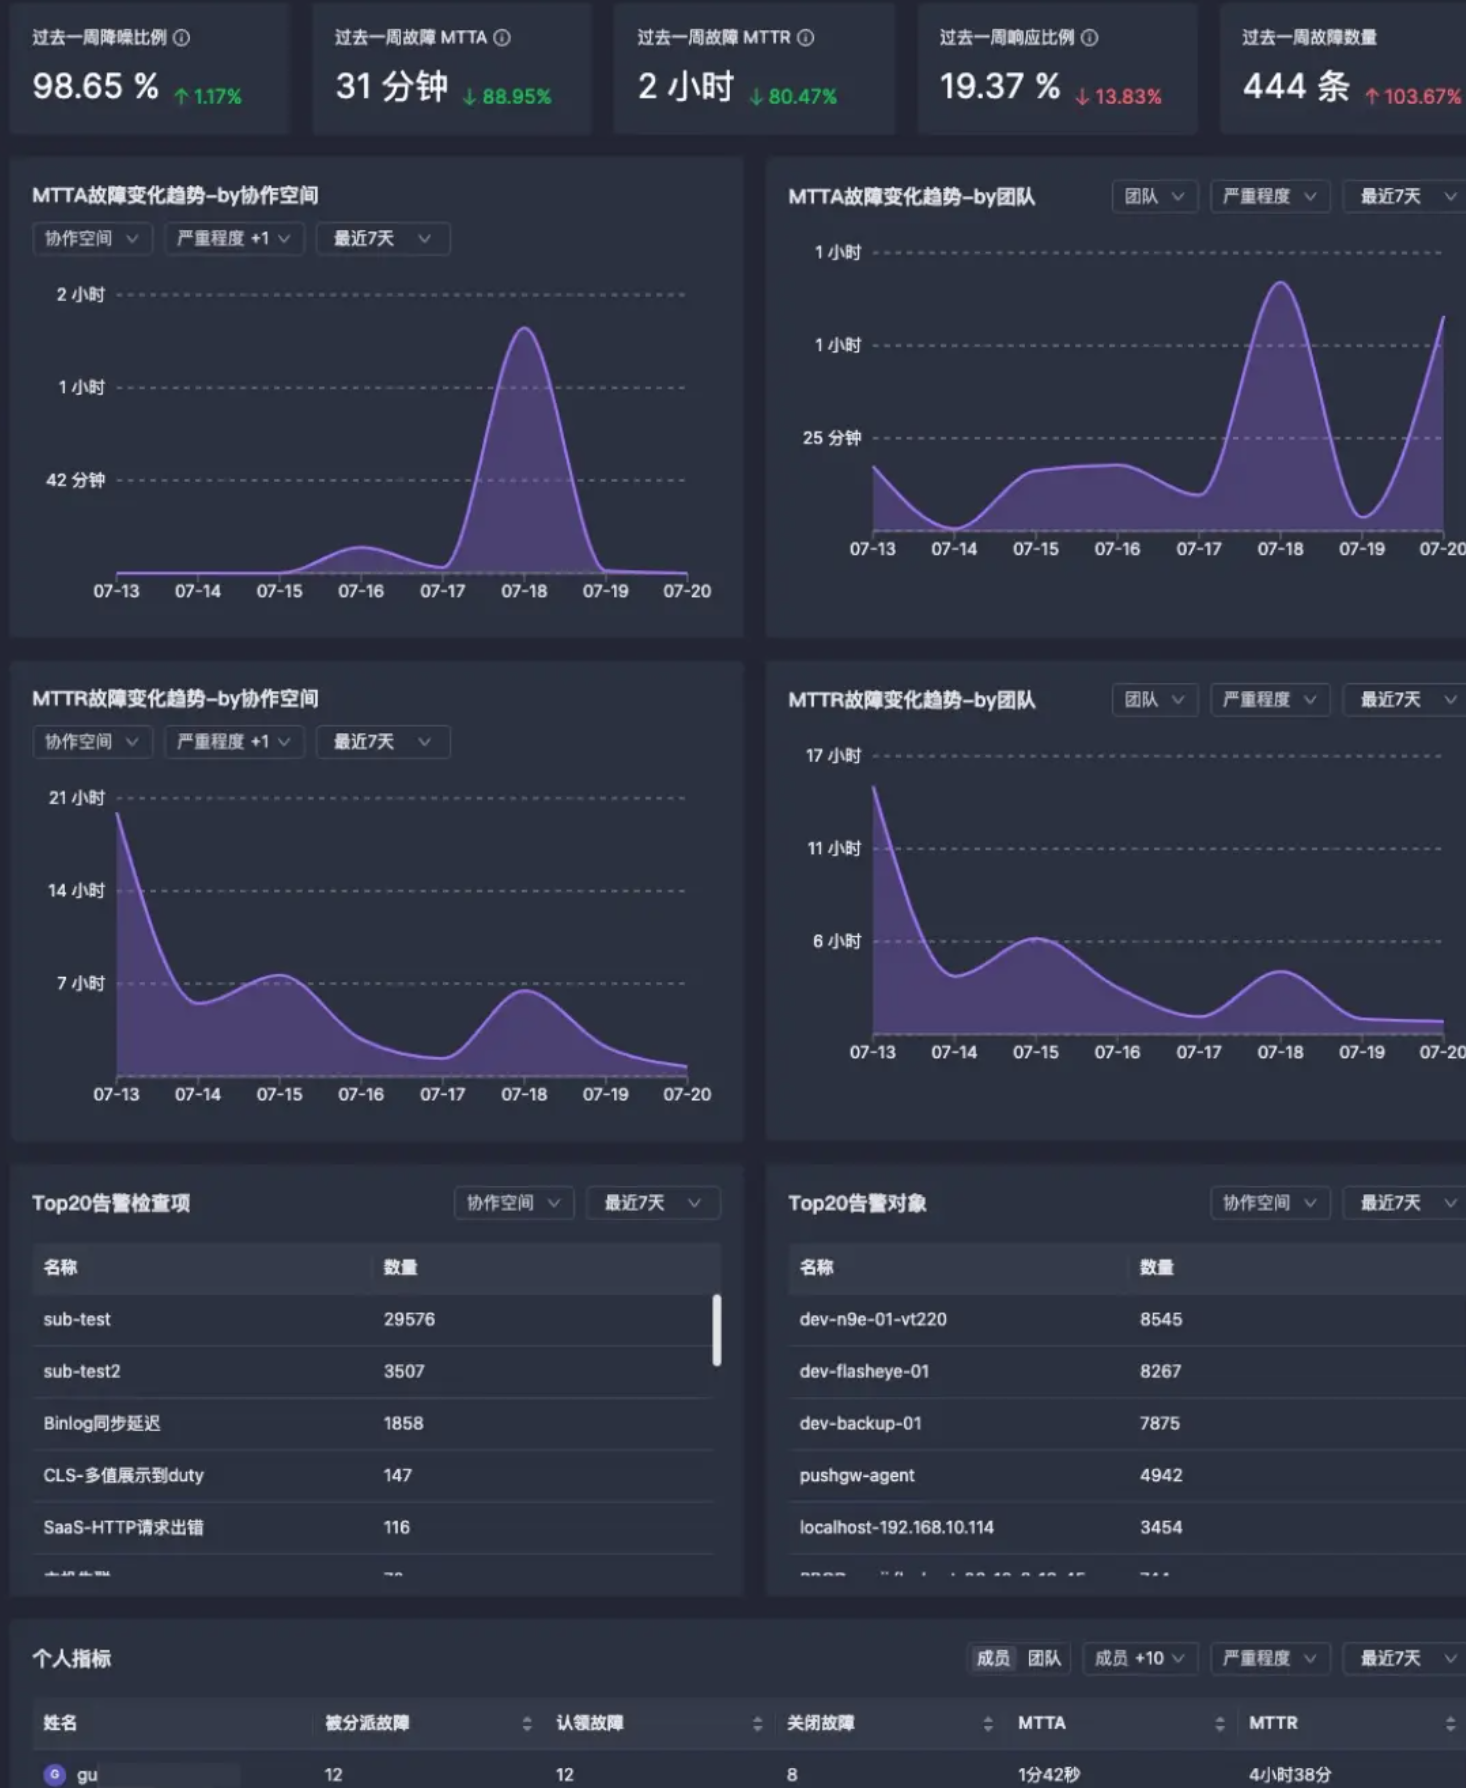Open 最近7天 dropdown in 个人指标
This screenshot has height=1788, width=1466.
point(1405,1659)
